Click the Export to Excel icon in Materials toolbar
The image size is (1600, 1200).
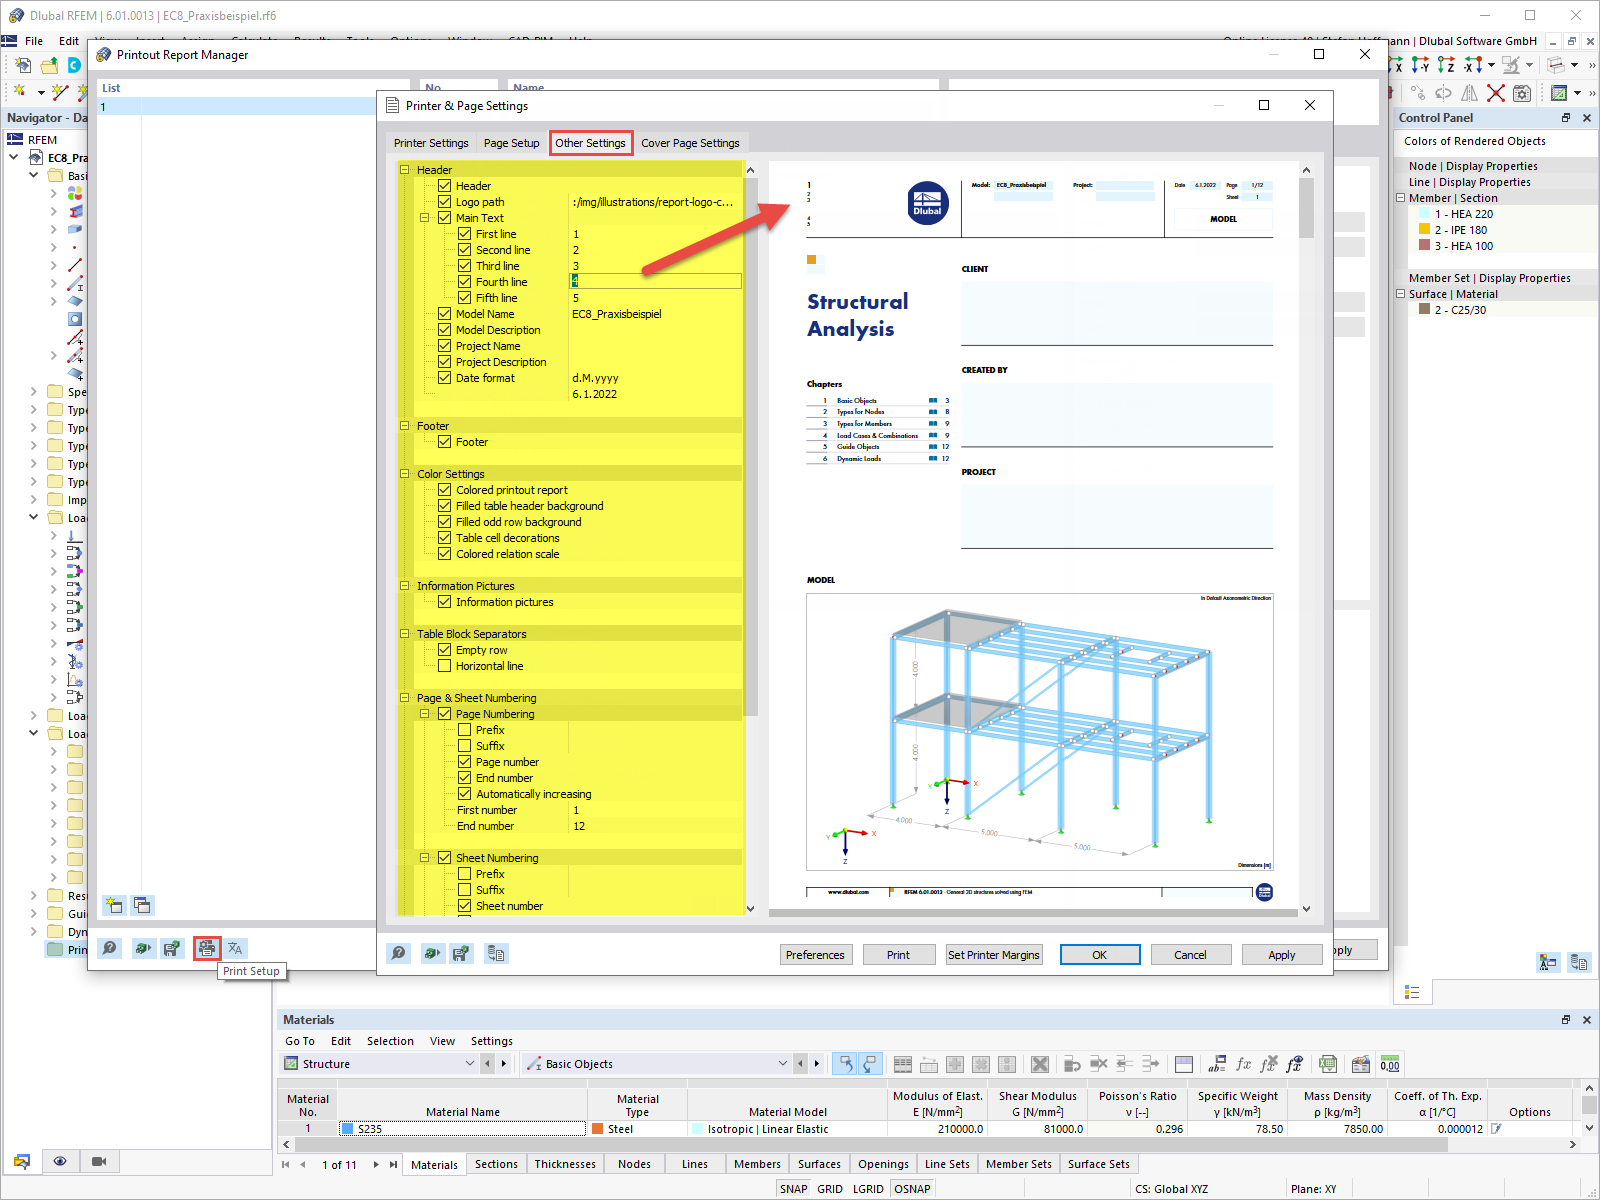[x=1328, y=1064]
